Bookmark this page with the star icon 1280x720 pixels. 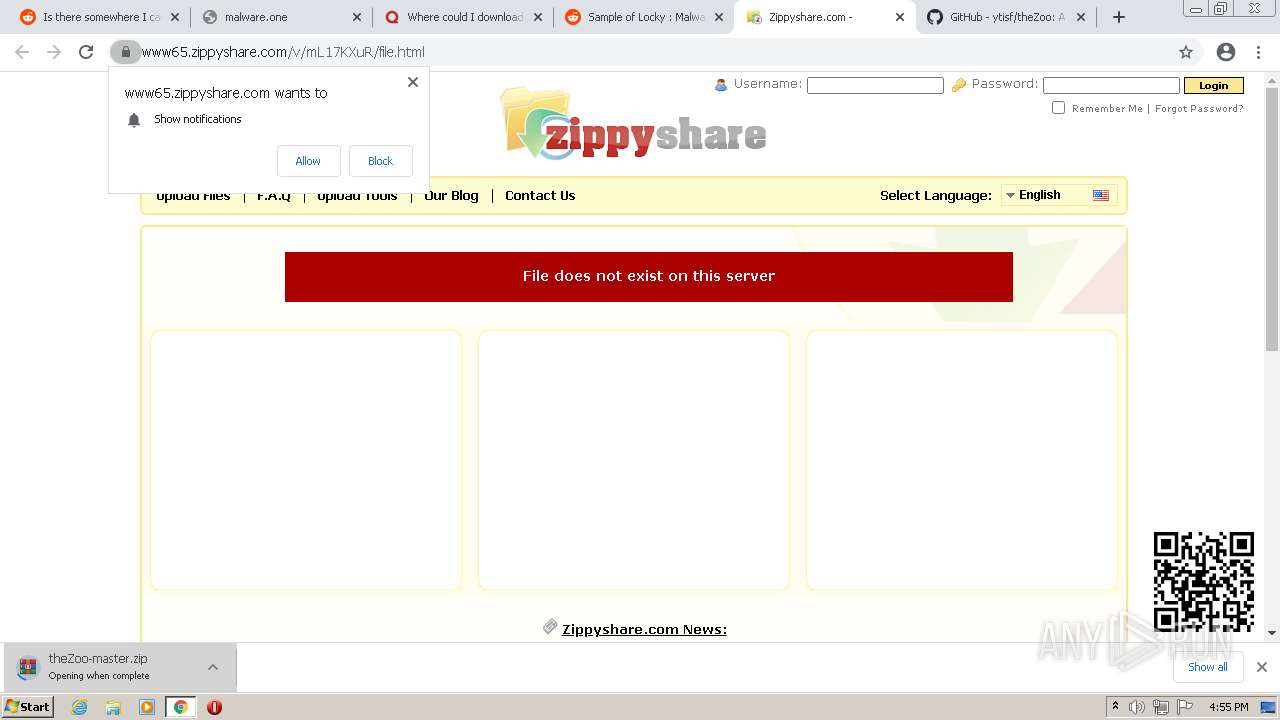[1186, 52]
